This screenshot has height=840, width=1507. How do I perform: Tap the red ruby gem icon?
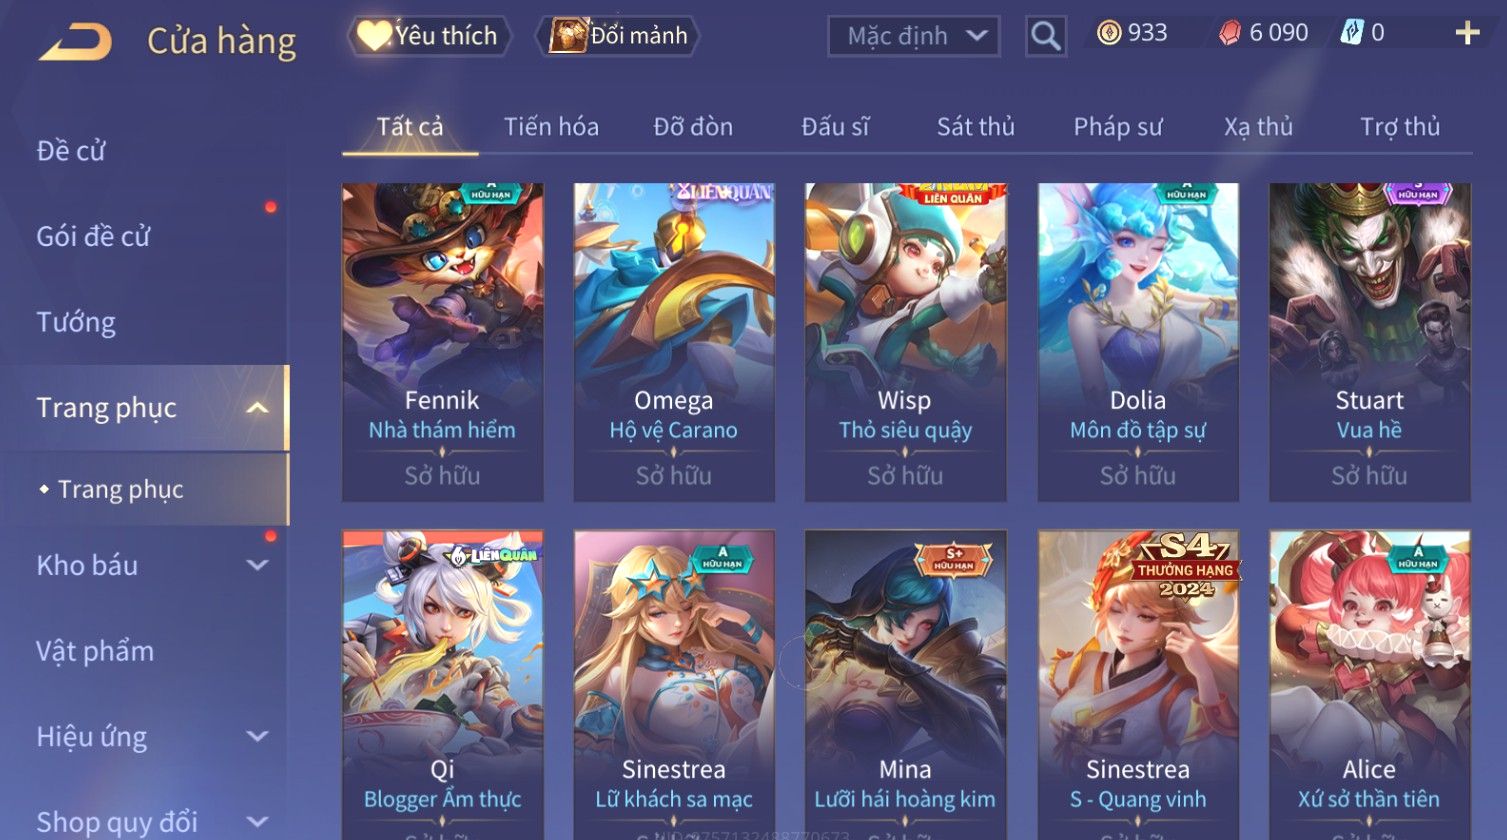pyautogui.click(x=1229, y=34)
